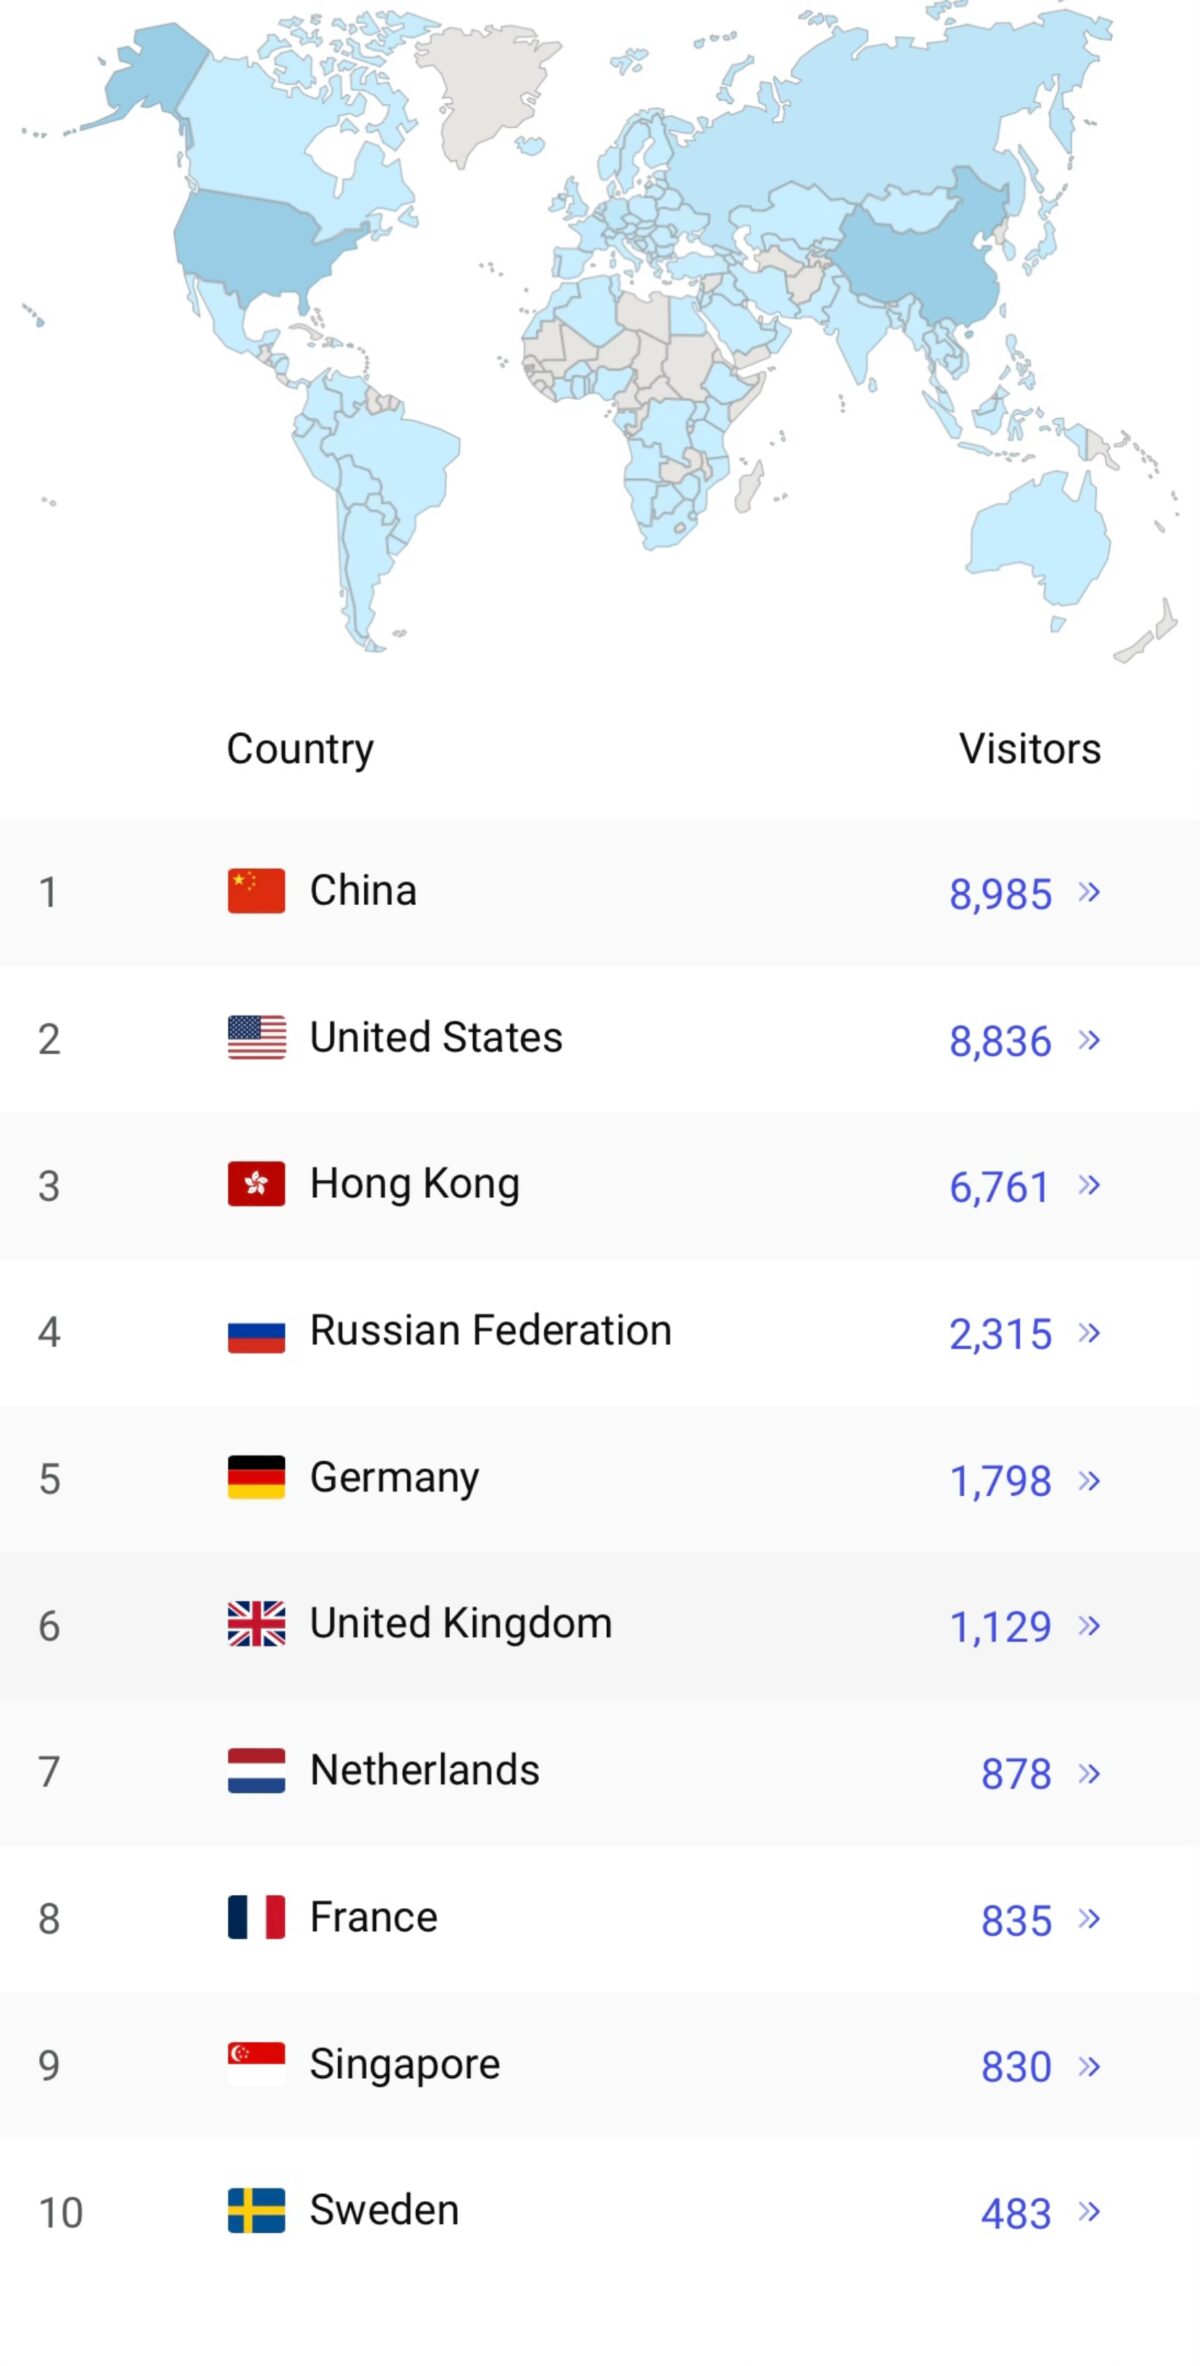This screenshot has width=1200, height=2366.
Task: Click the Hong Kong flag icon
Action: 256,1184
